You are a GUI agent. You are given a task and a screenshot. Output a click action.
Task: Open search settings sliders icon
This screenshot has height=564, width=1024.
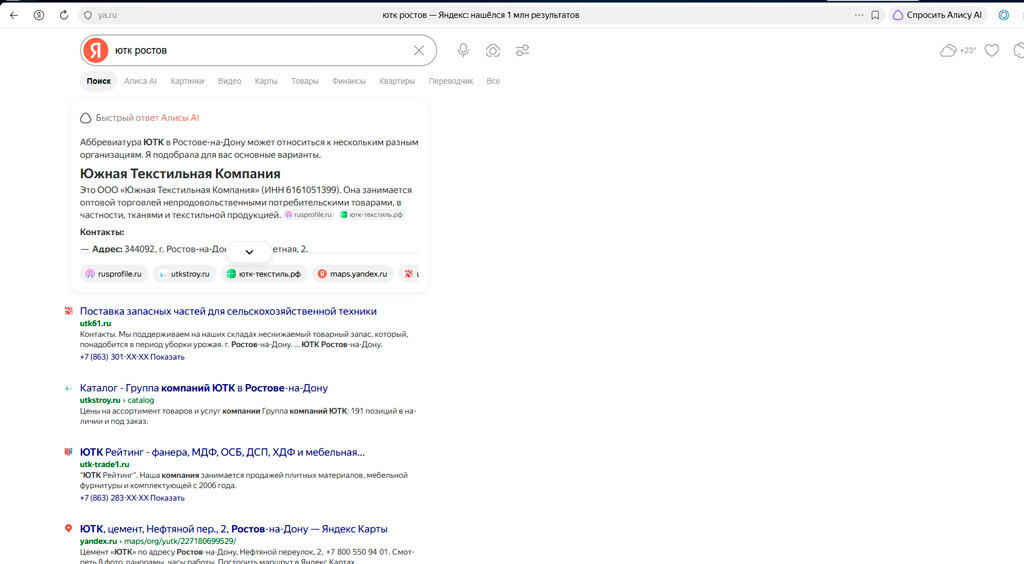point(522,50)
